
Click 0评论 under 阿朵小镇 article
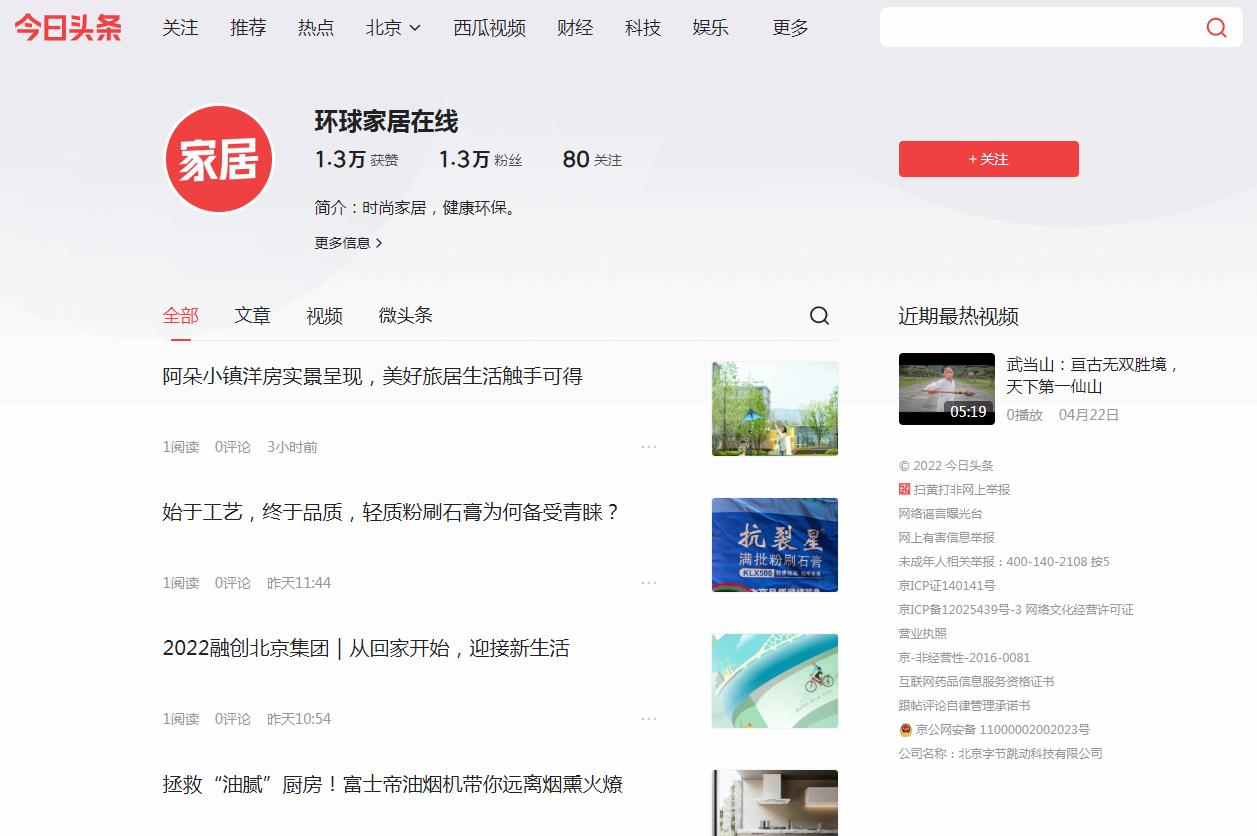tap(233, 447)
